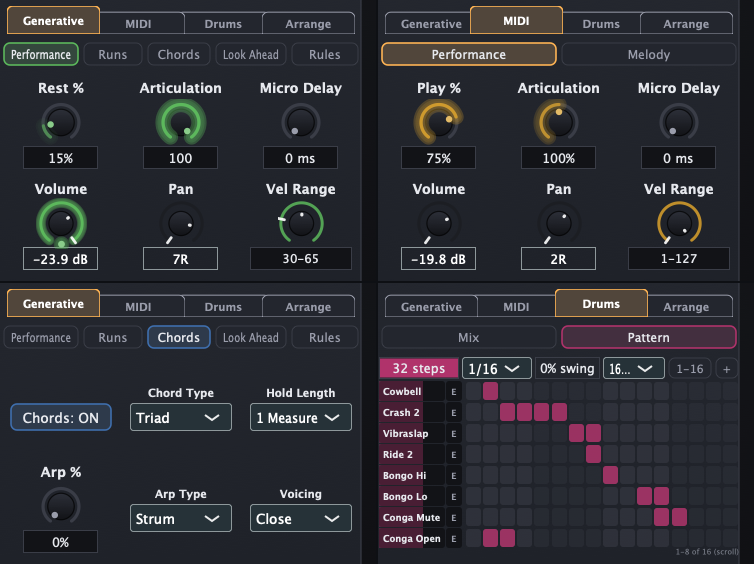Open Pattern subtab in Drums panel

coord(649,337)
